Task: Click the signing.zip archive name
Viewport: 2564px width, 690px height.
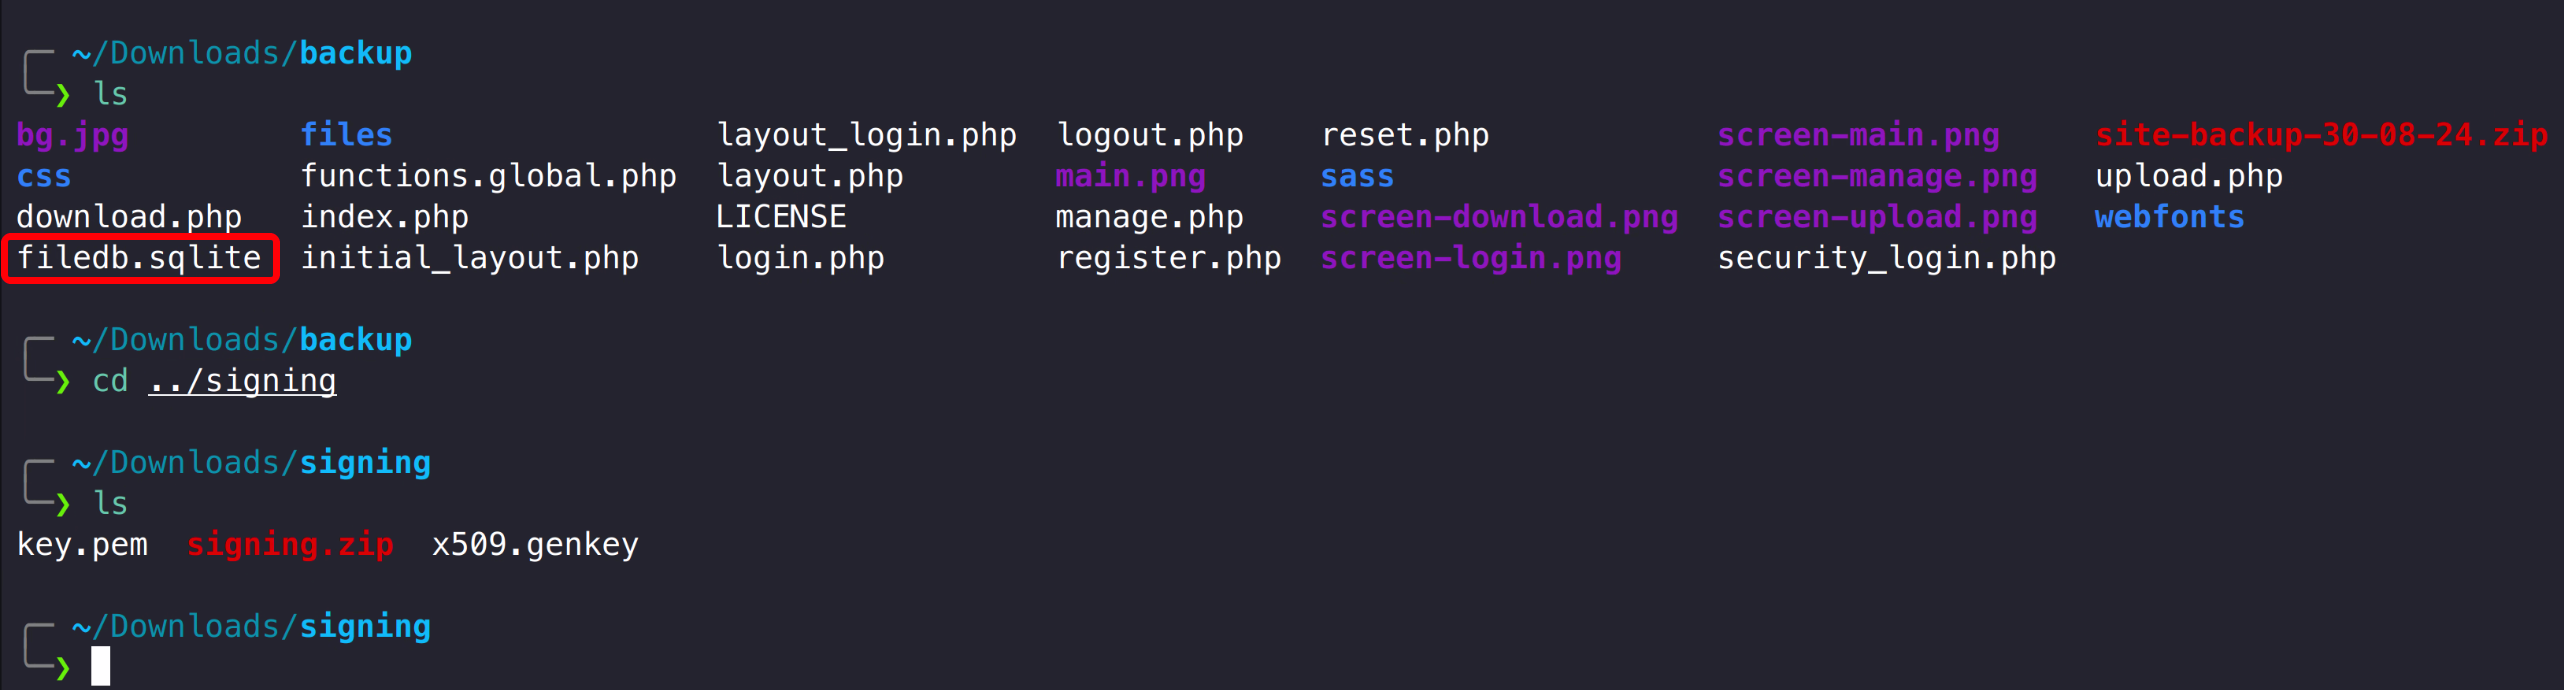Action: (x=290, y=545)
